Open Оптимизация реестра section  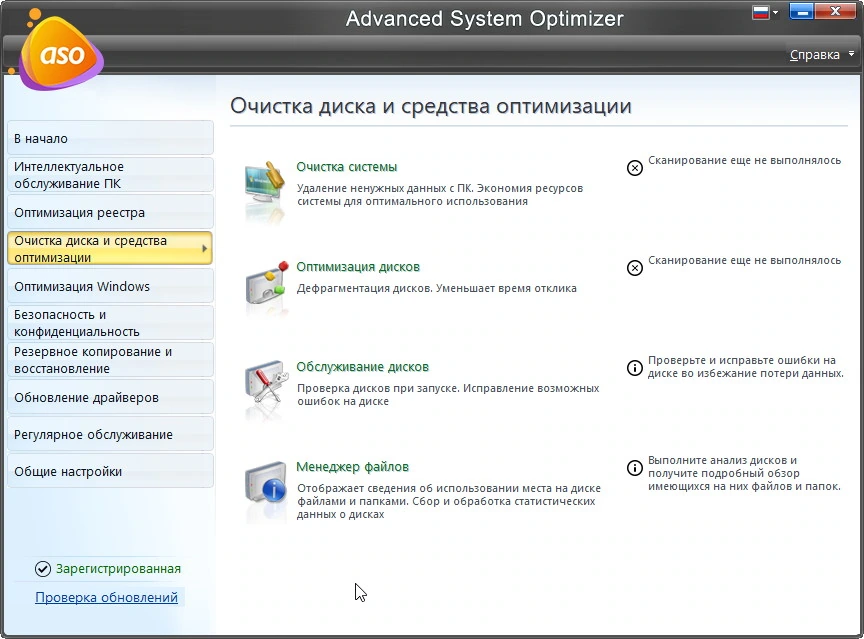(110, 212)
